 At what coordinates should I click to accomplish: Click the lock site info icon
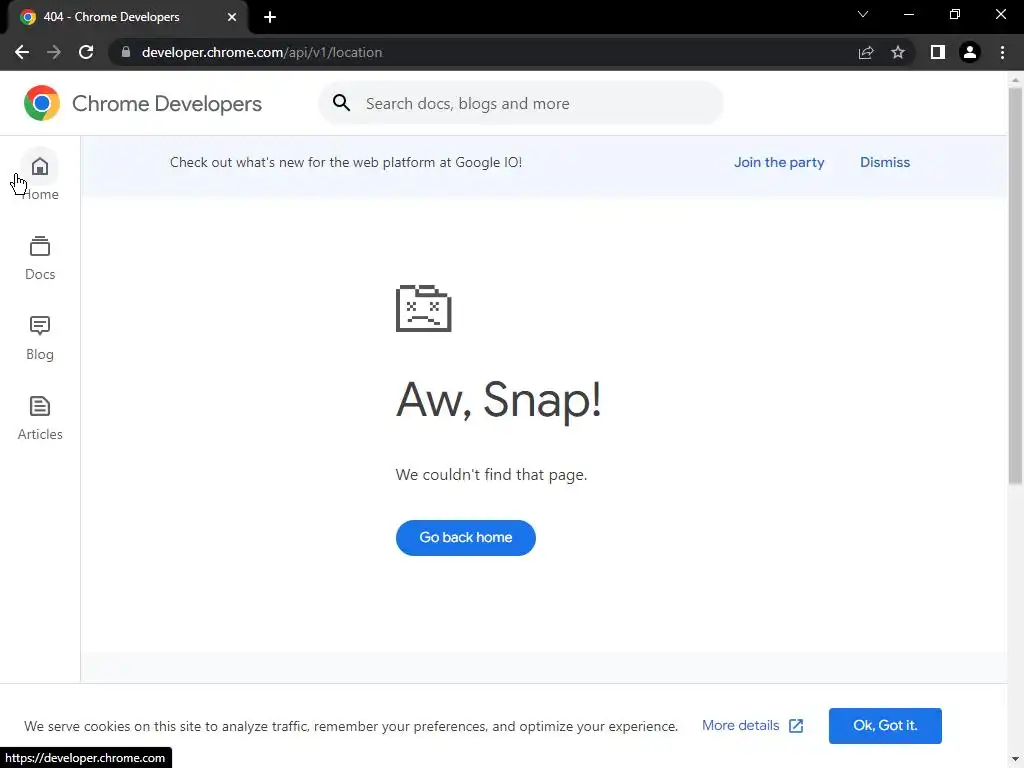(x=126, y=52)
